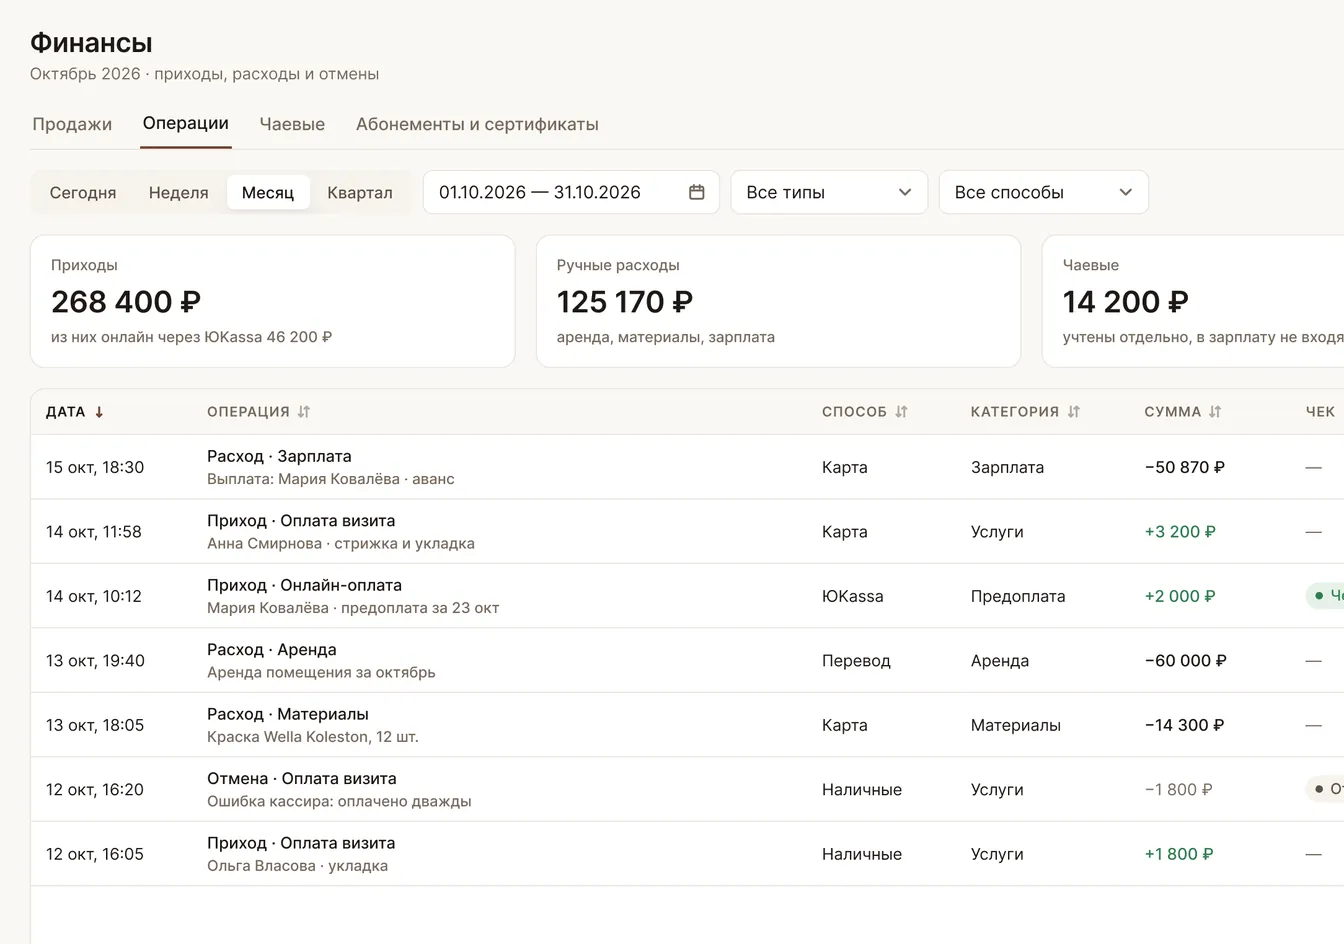
Task: Click the Сумма column header label
Action: click(1173, 412)
